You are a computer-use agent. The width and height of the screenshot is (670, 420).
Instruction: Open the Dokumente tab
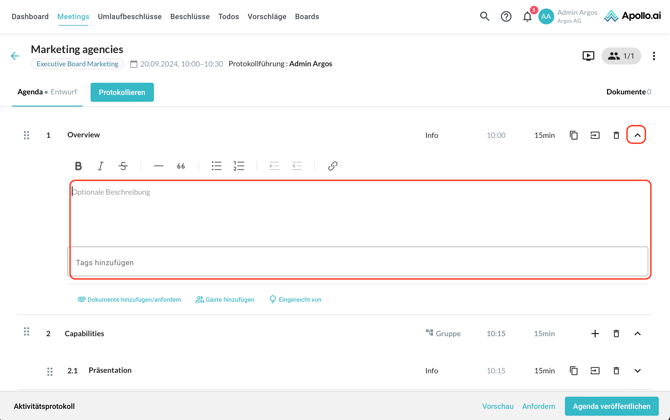coord(627,92)
